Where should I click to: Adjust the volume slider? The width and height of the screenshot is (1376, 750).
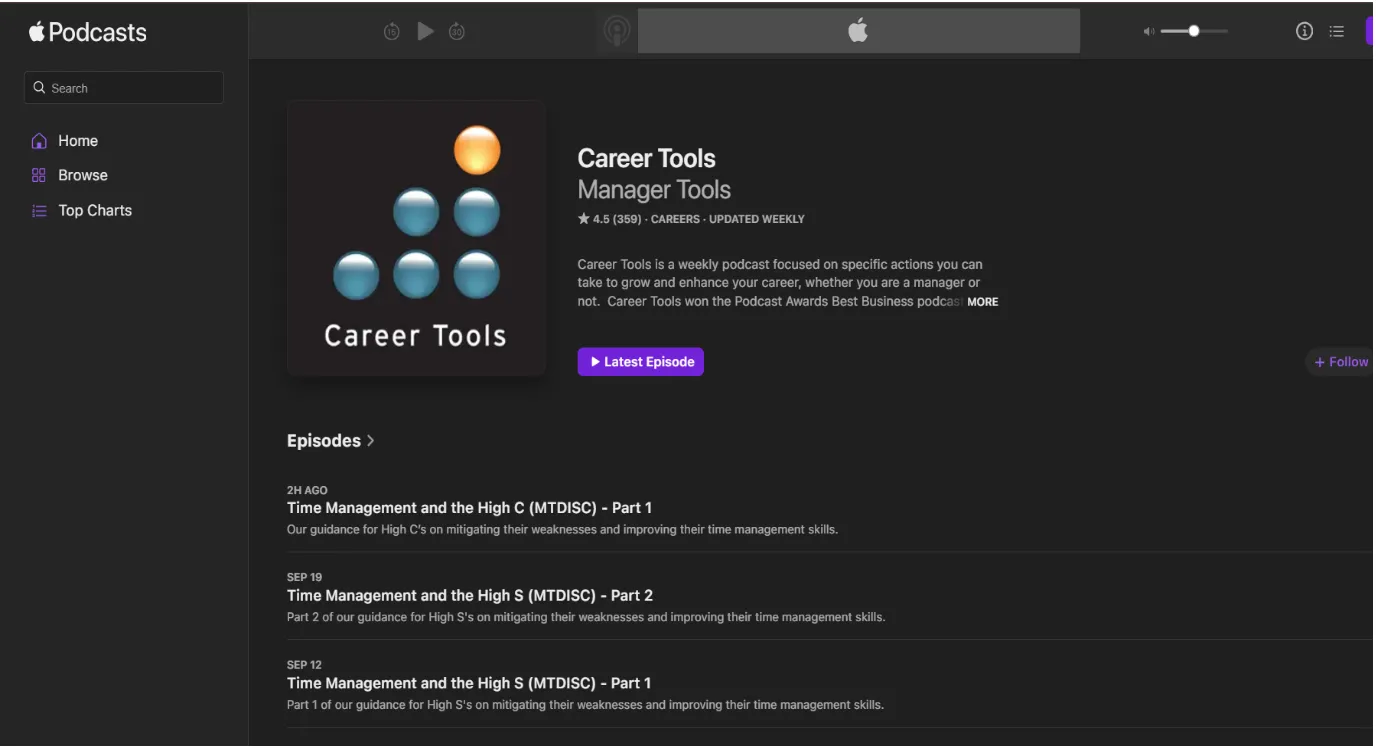(1194, 31)
